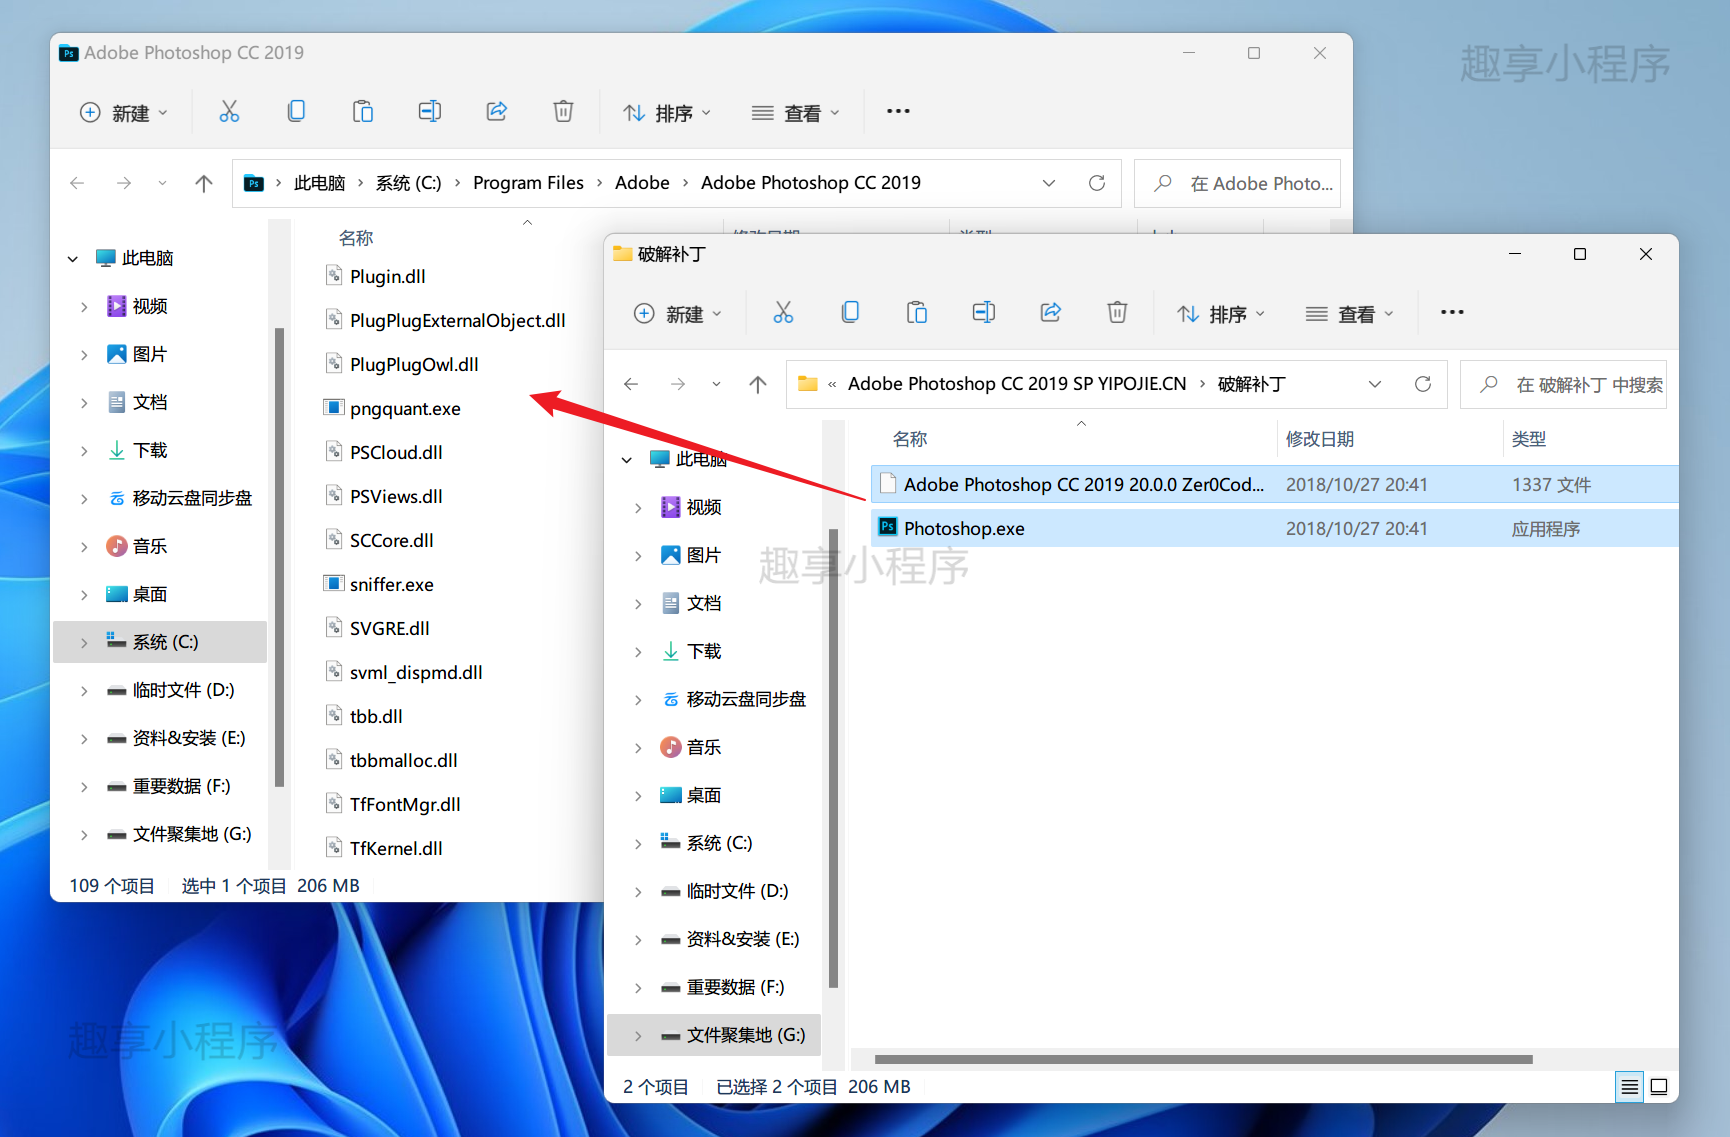Screen dimensions: 1730x1137
Task: Click navigation pane scrollbar in 破解补丁 window
Action: 833,758
